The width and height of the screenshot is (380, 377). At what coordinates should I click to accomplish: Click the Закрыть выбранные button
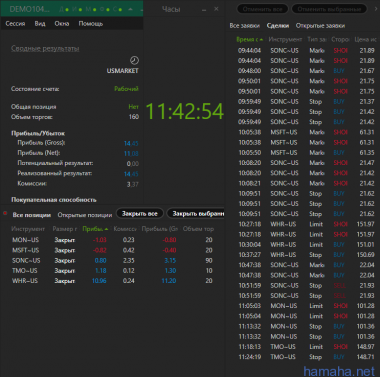pyautogui.click(x=196, y=214)
